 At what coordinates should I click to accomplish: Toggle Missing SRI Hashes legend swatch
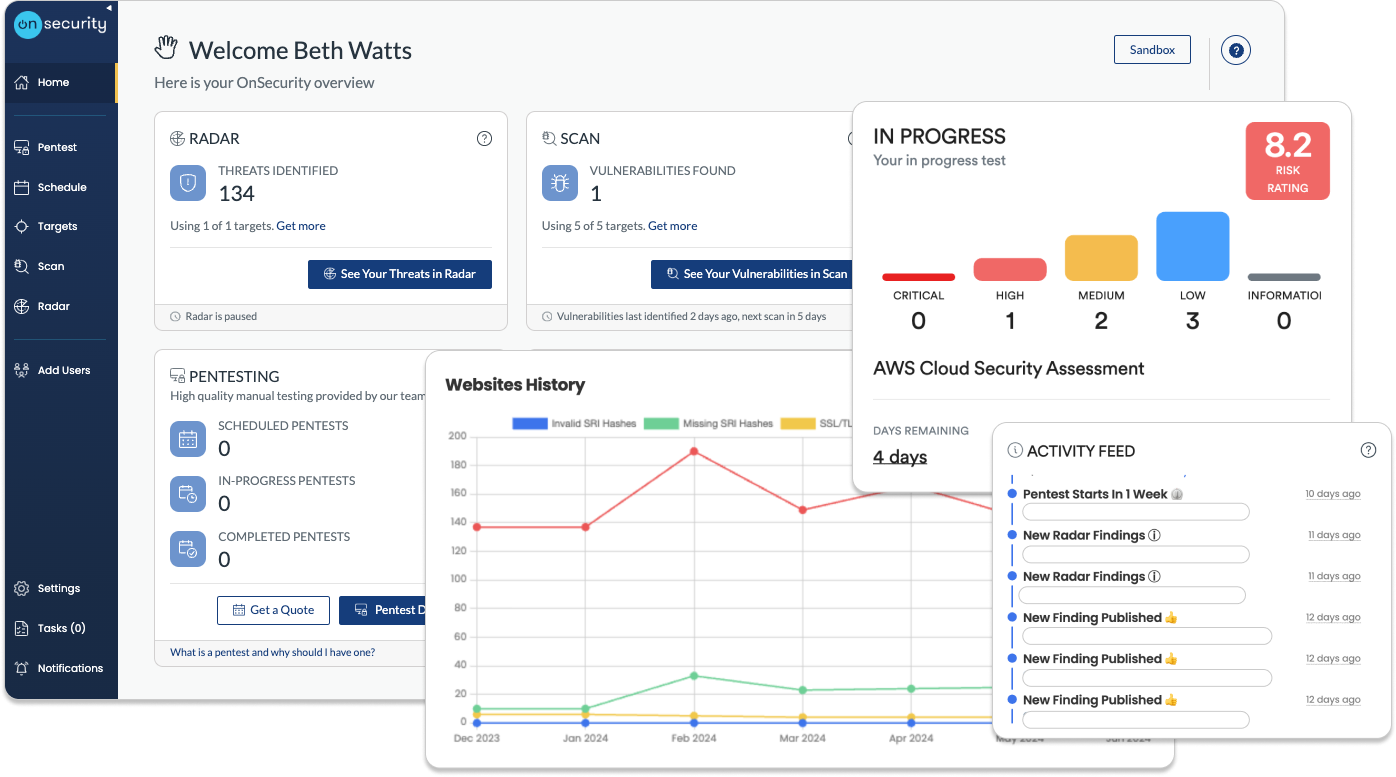point(661,424)
